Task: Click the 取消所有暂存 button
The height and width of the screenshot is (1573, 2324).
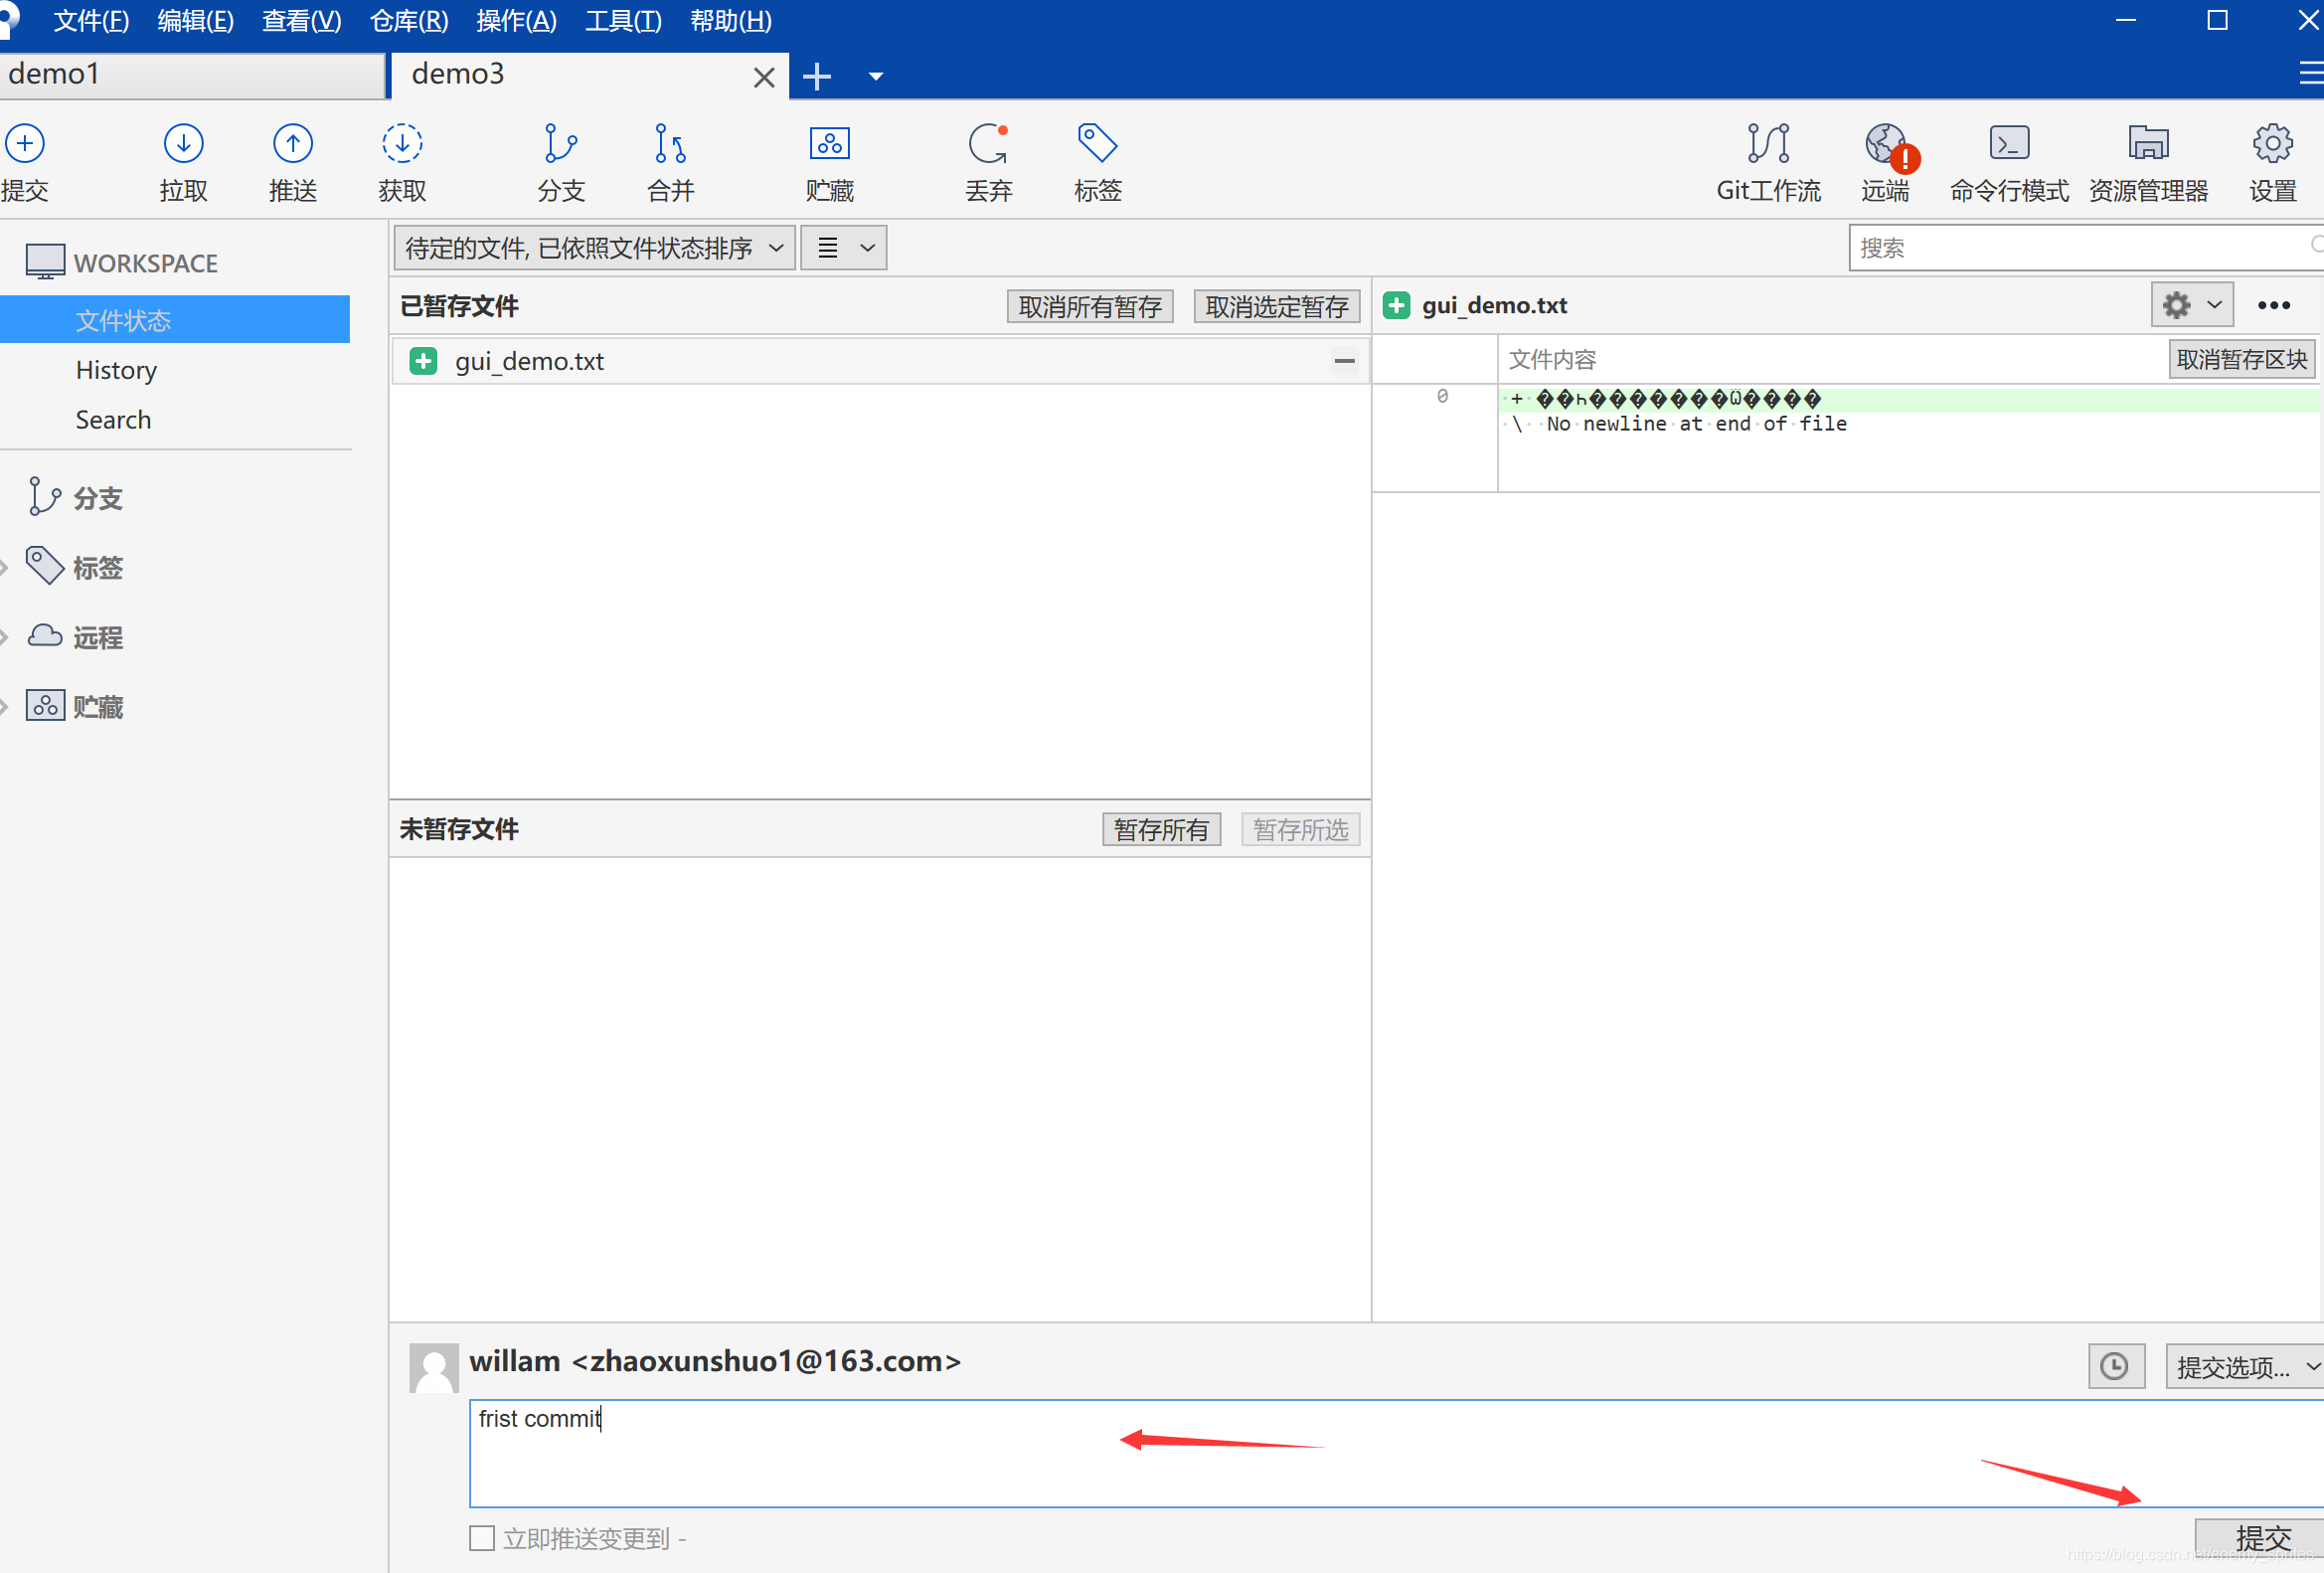Action: 1089,306
